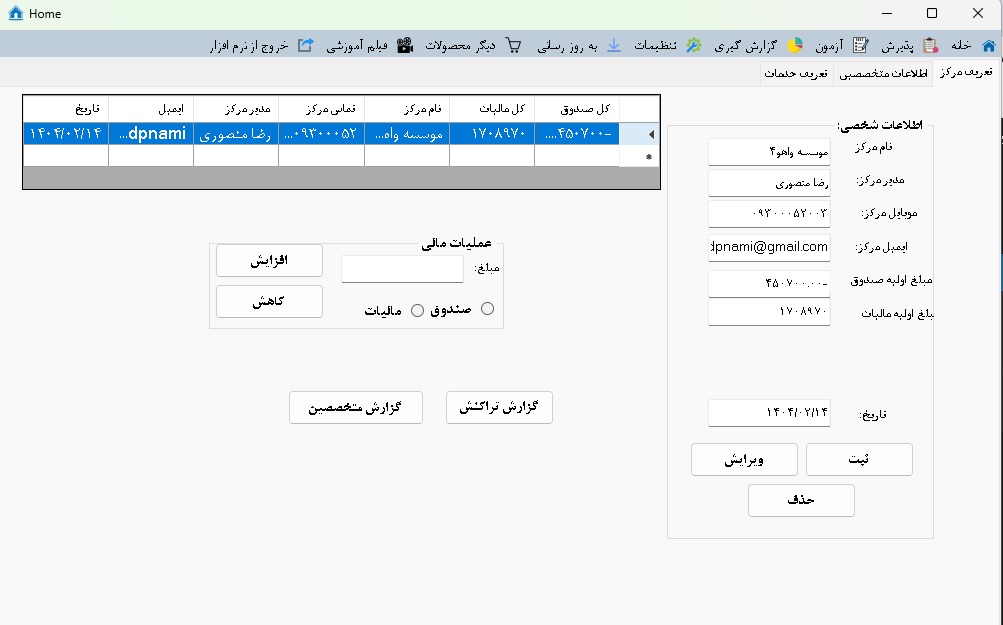Click the مبلغ amount input field

pyautogui.click(x=402, y=268)
